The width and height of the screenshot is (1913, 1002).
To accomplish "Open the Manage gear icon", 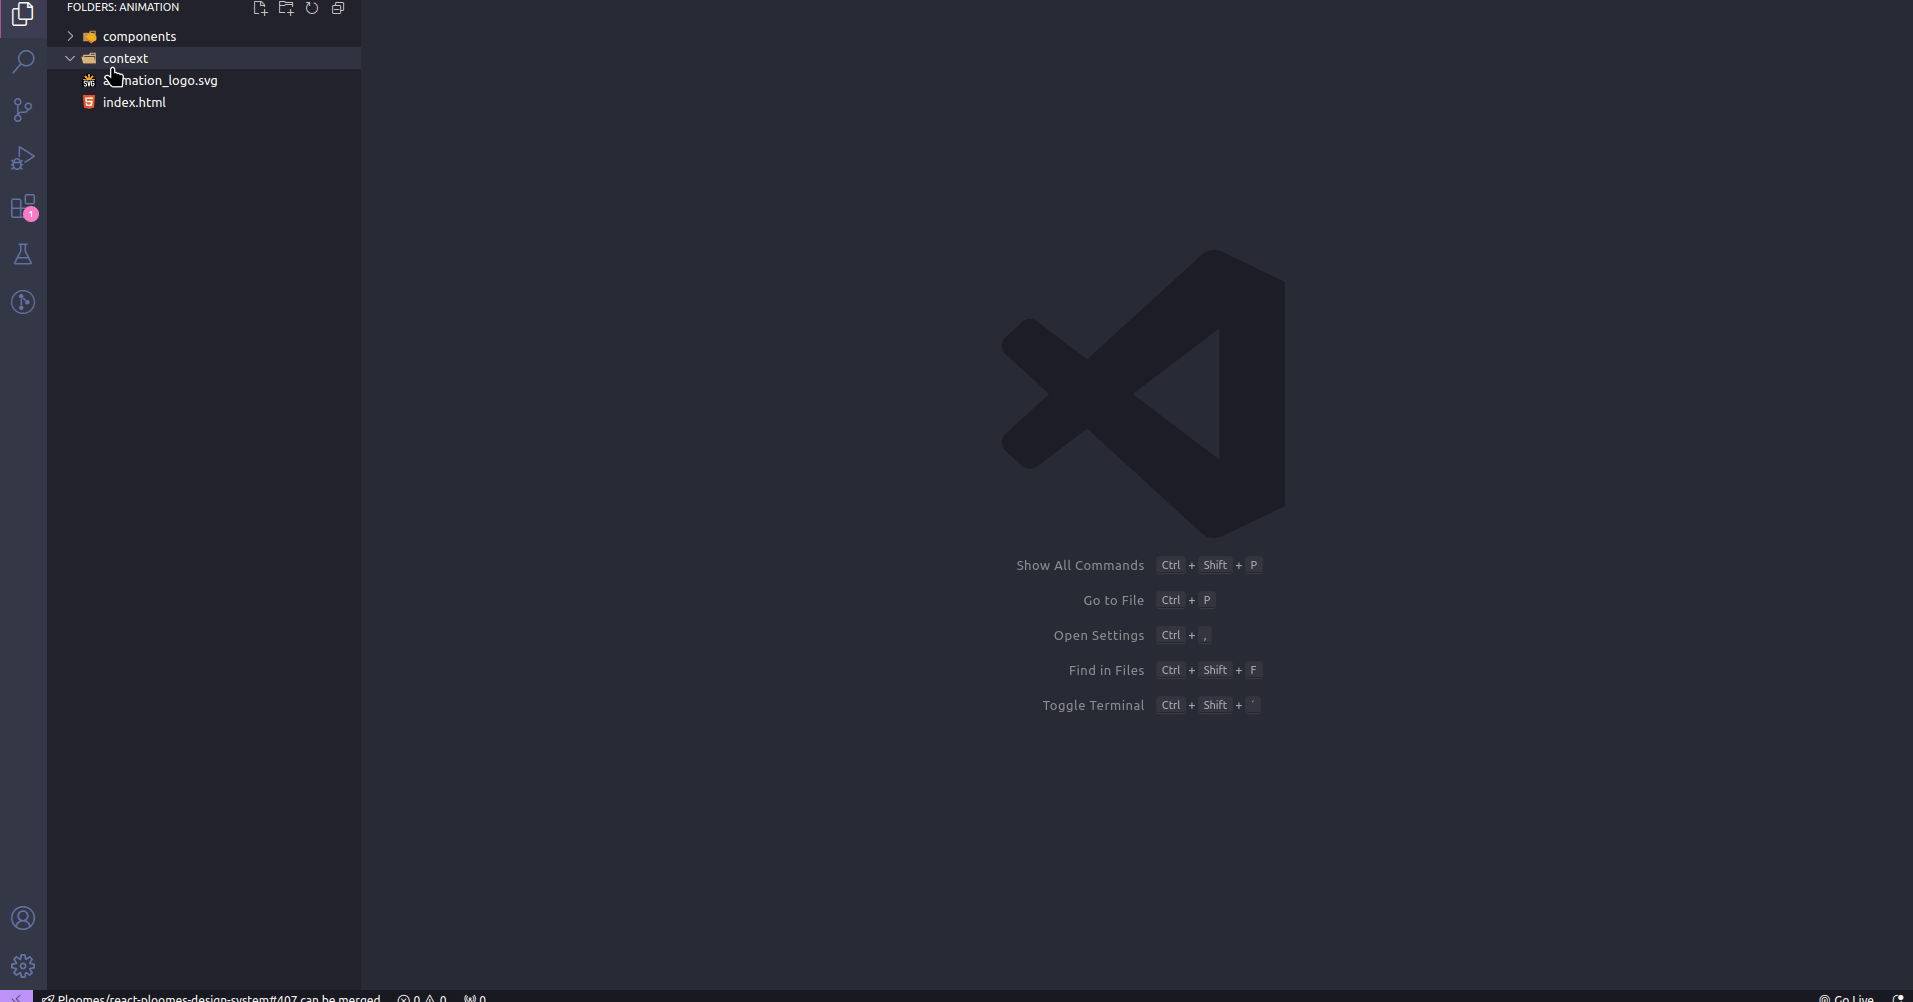I will (23, 966).
